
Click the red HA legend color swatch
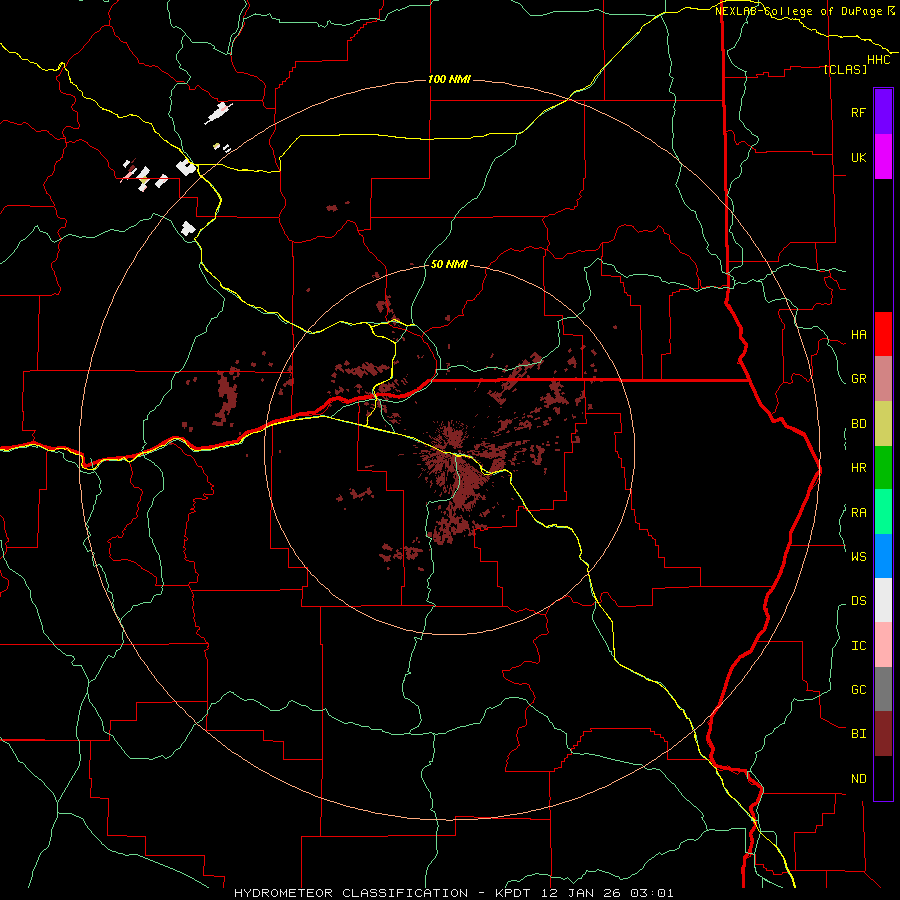(x=883, y=334)
